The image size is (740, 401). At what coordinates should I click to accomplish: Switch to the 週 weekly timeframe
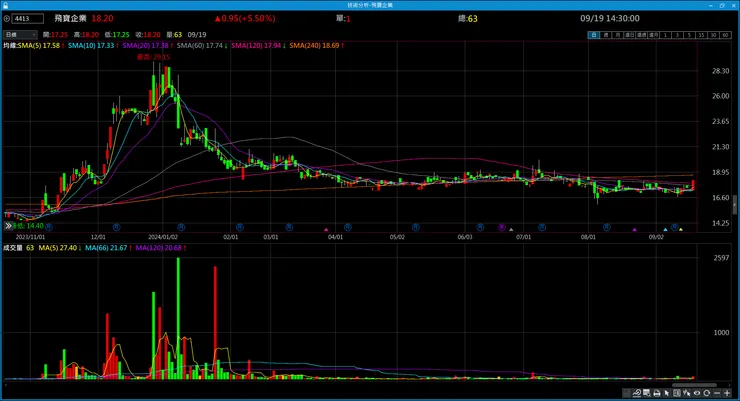coord(606,35)
